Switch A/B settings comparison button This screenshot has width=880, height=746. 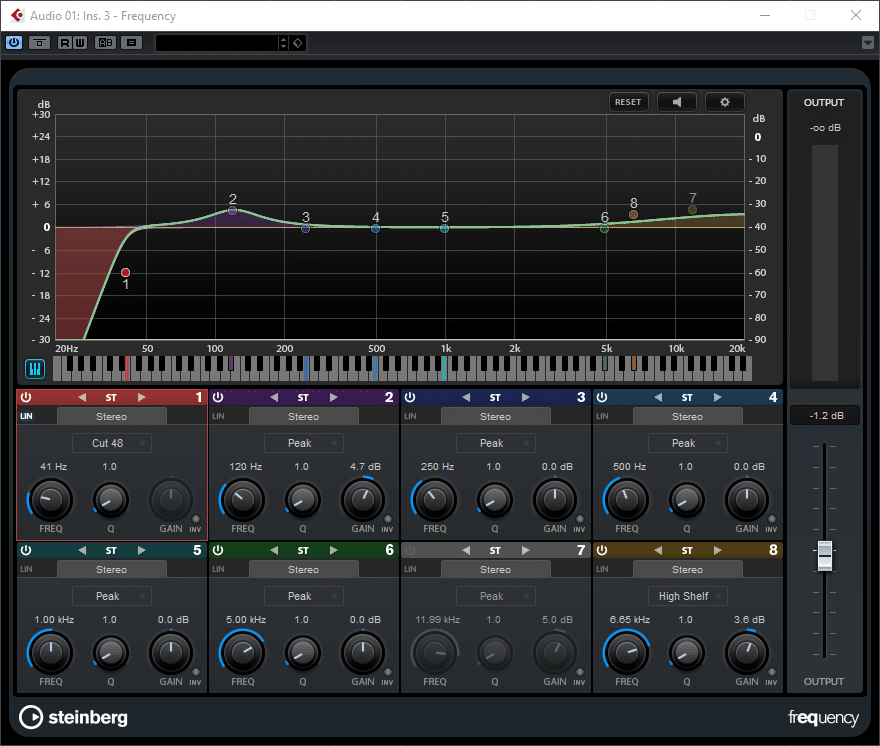pyautogui.click(x=106, y=43)
